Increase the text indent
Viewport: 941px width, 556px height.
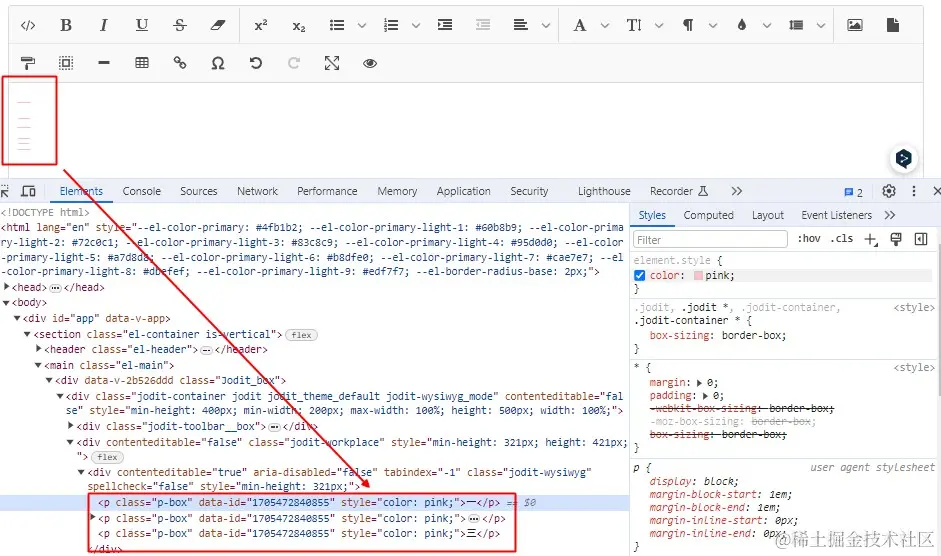point(445,25)
